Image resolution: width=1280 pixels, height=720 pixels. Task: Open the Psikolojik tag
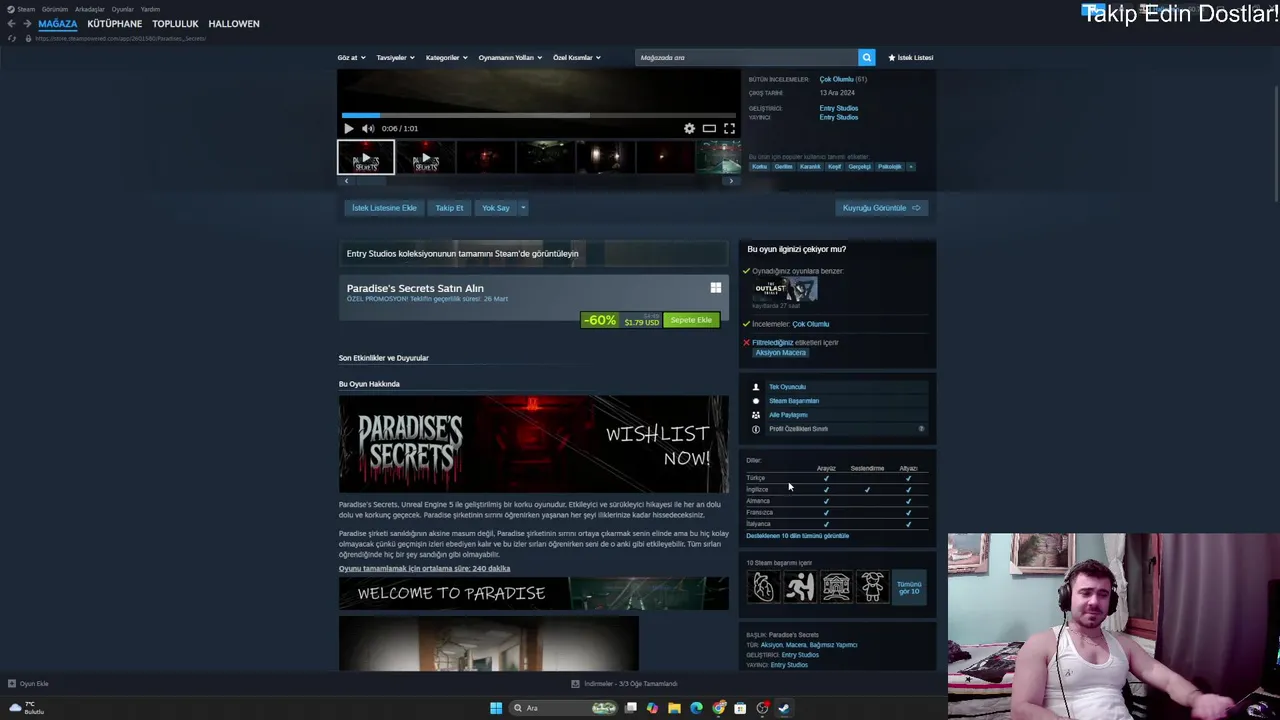tap(890, 167)
